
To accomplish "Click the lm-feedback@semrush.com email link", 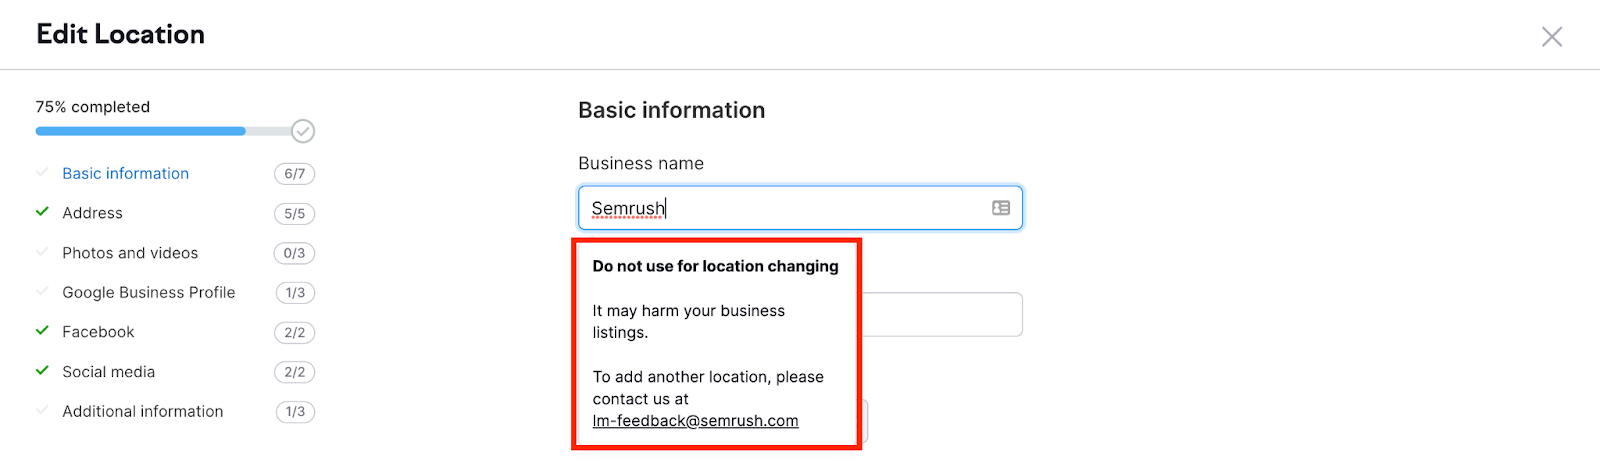I will point(695,421).
